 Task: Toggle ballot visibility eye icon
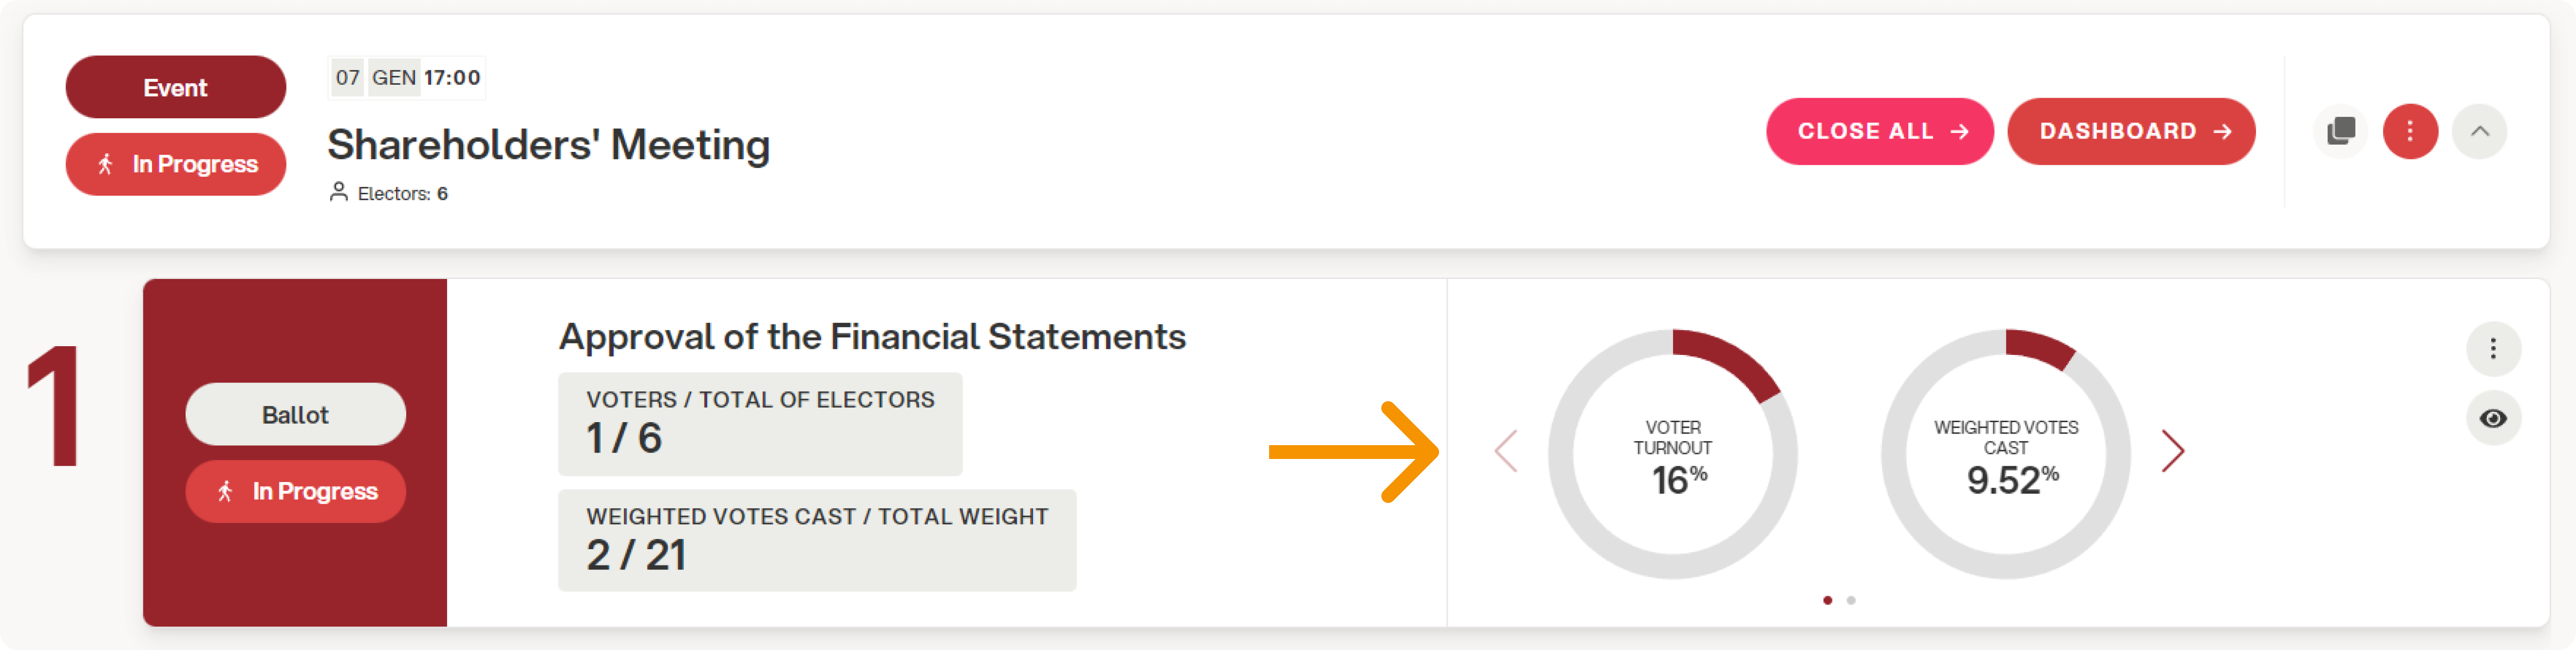click(x=2493, y=418)
